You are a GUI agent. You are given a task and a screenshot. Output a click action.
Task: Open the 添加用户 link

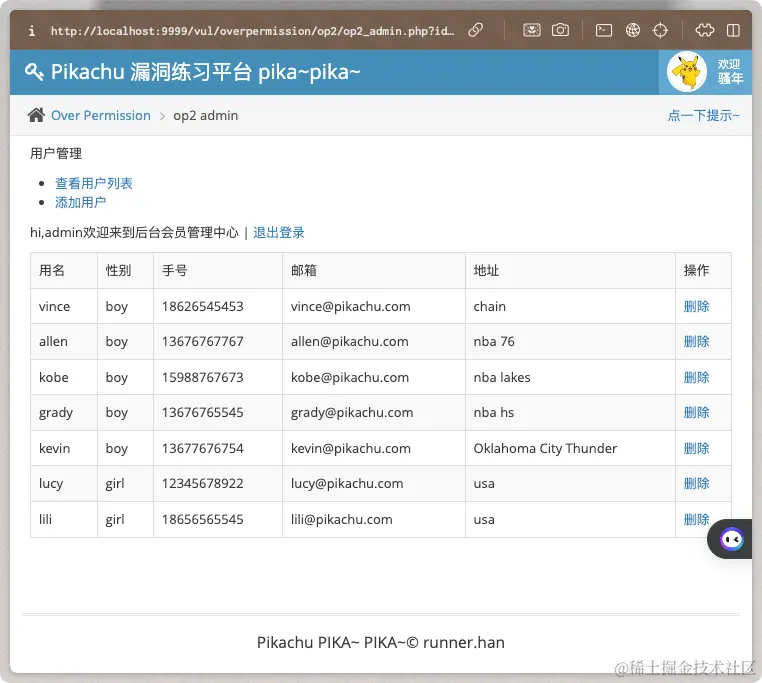[80, 202]
